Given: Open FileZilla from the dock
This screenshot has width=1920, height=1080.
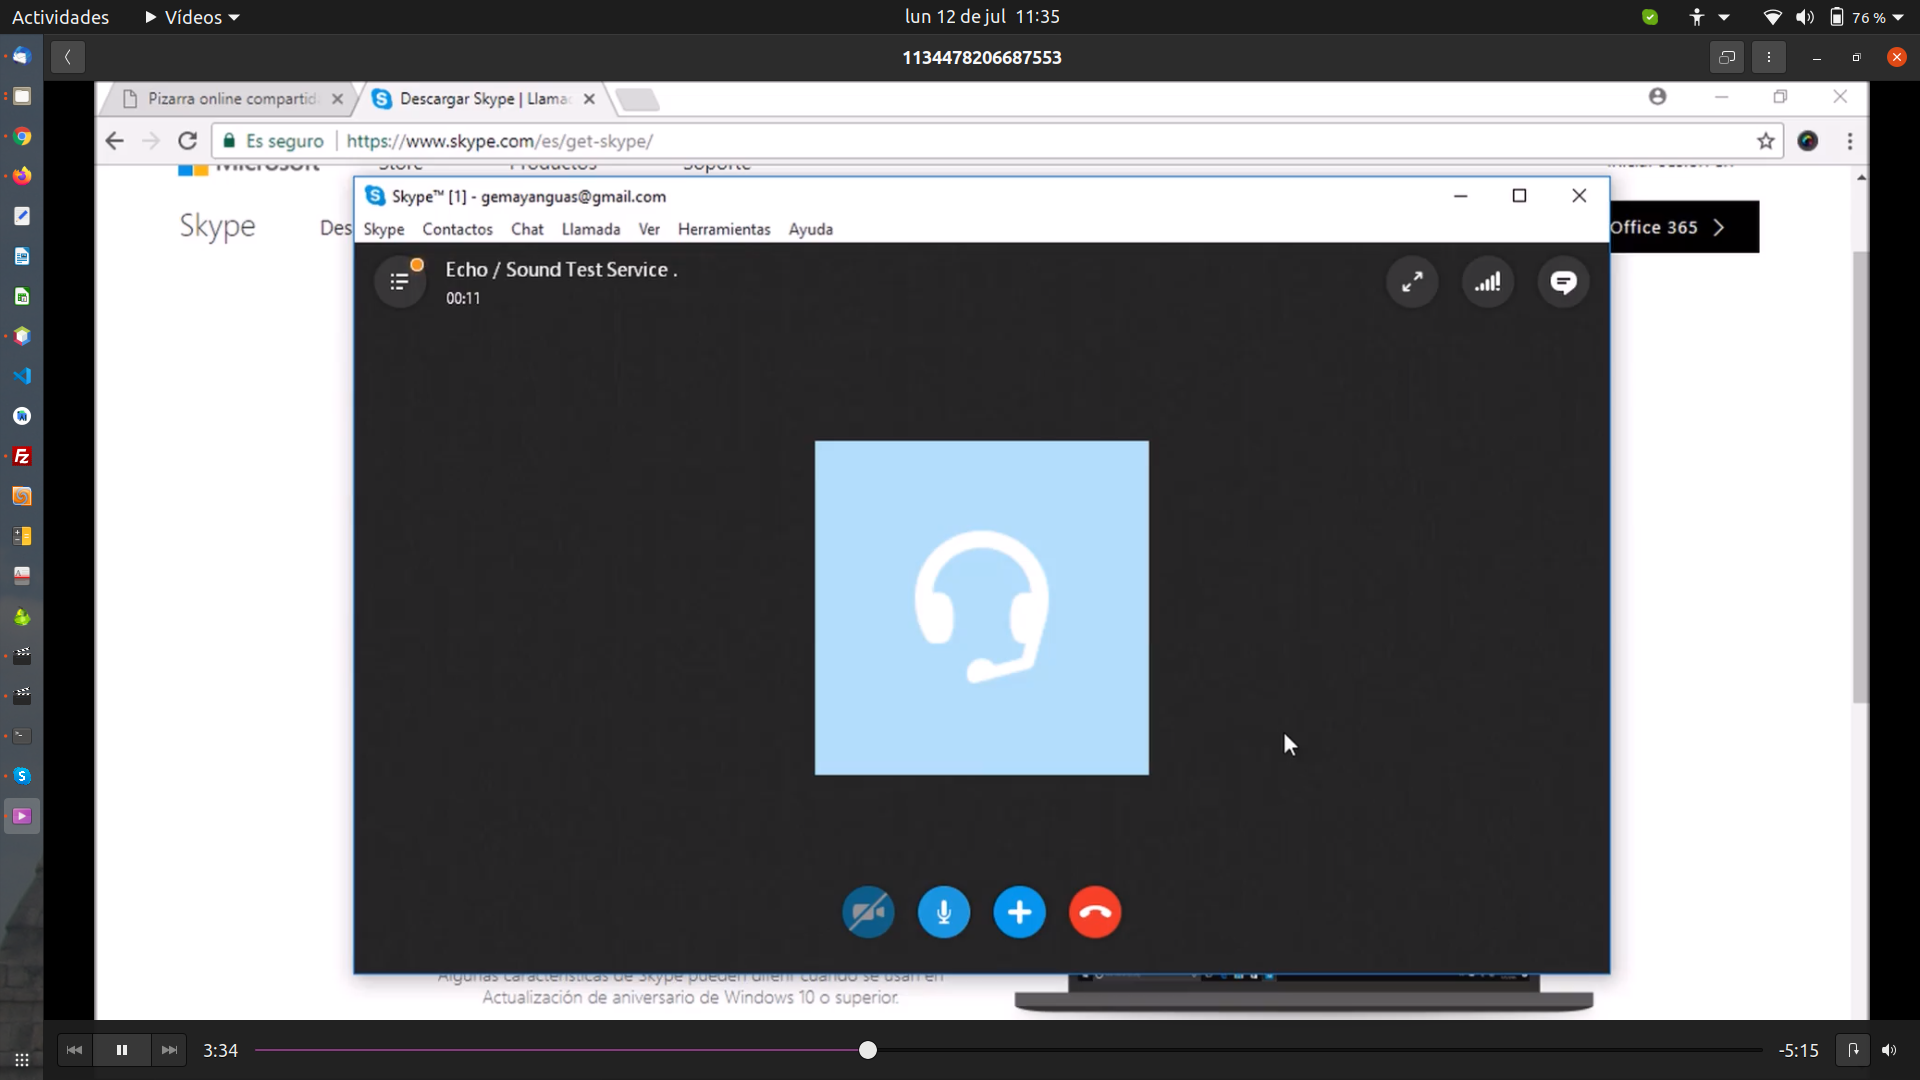Looking at the screenshot, I should [22, 456].
